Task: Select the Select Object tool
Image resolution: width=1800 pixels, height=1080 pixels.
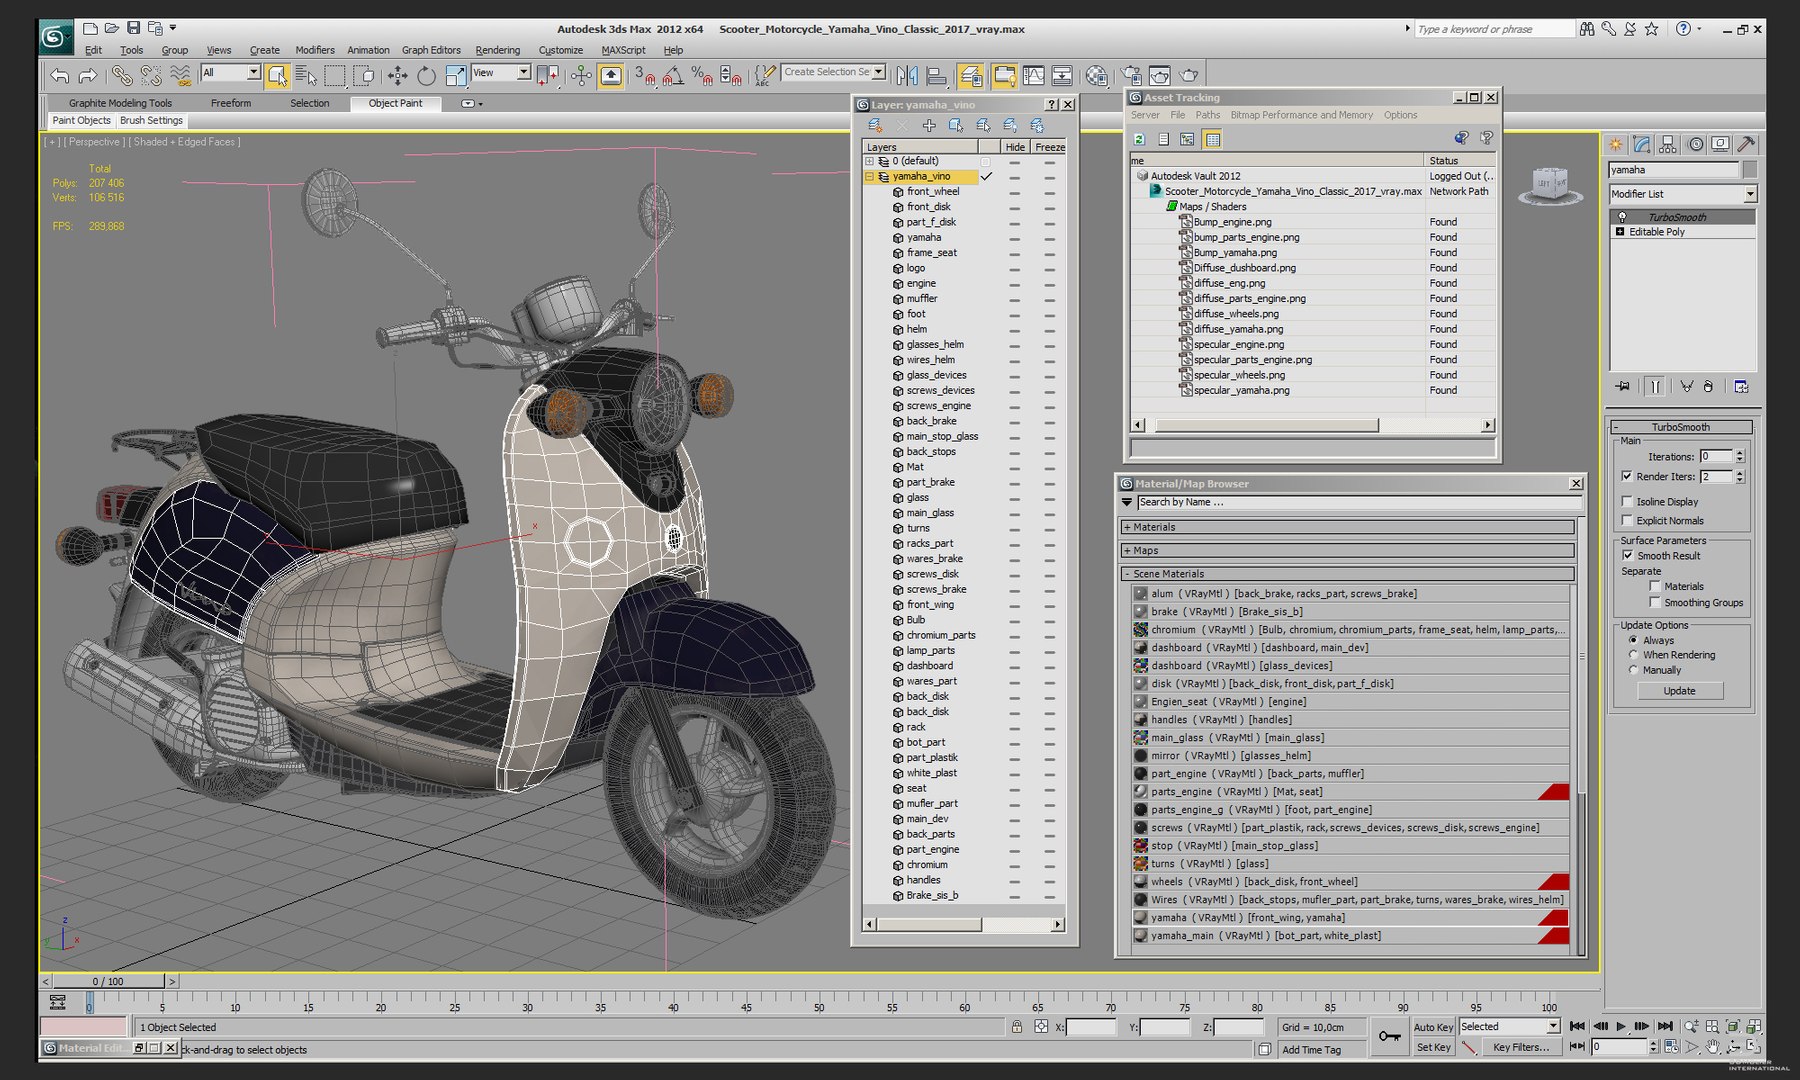Action: click(x=277, y=75)
